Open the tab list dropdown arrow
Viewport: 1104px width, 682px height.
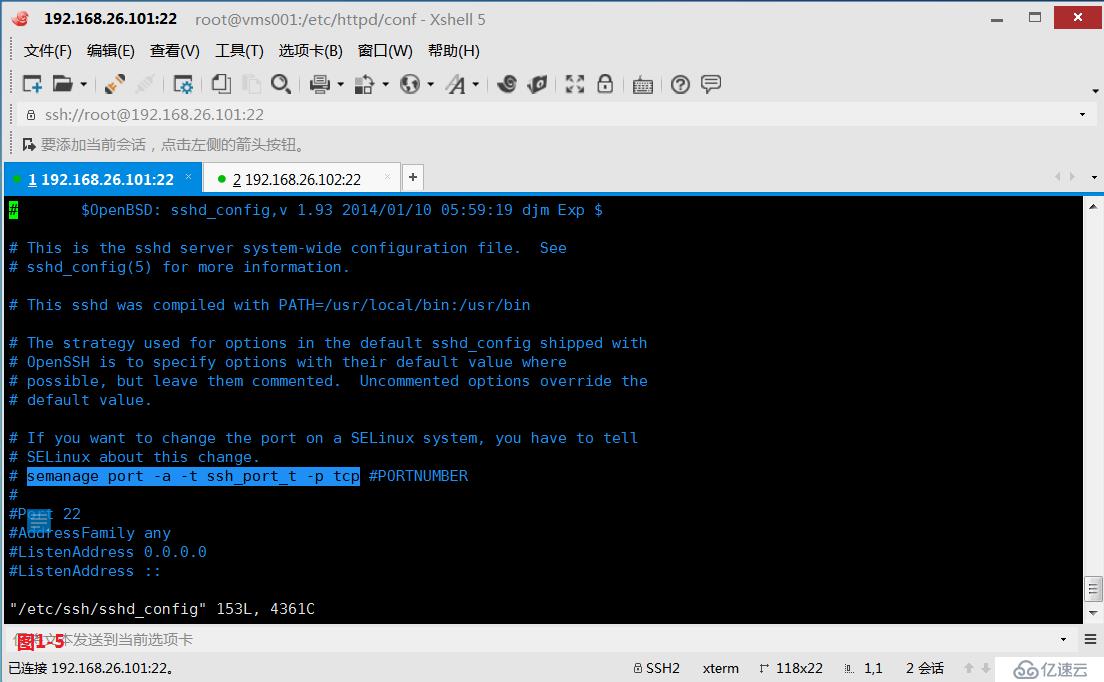tap(1093, 177)
